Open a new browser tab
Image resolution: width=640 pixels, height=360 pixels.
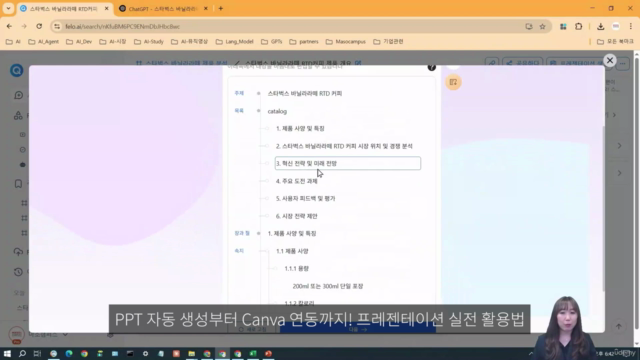coord(221,9)
